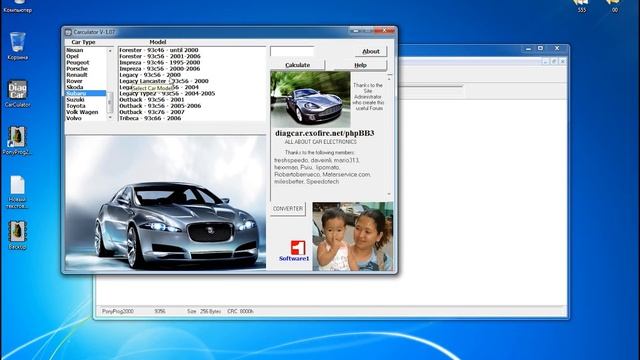
Task: Click the Car Type list scroll down arrow
Action: [x=110, y=118]
